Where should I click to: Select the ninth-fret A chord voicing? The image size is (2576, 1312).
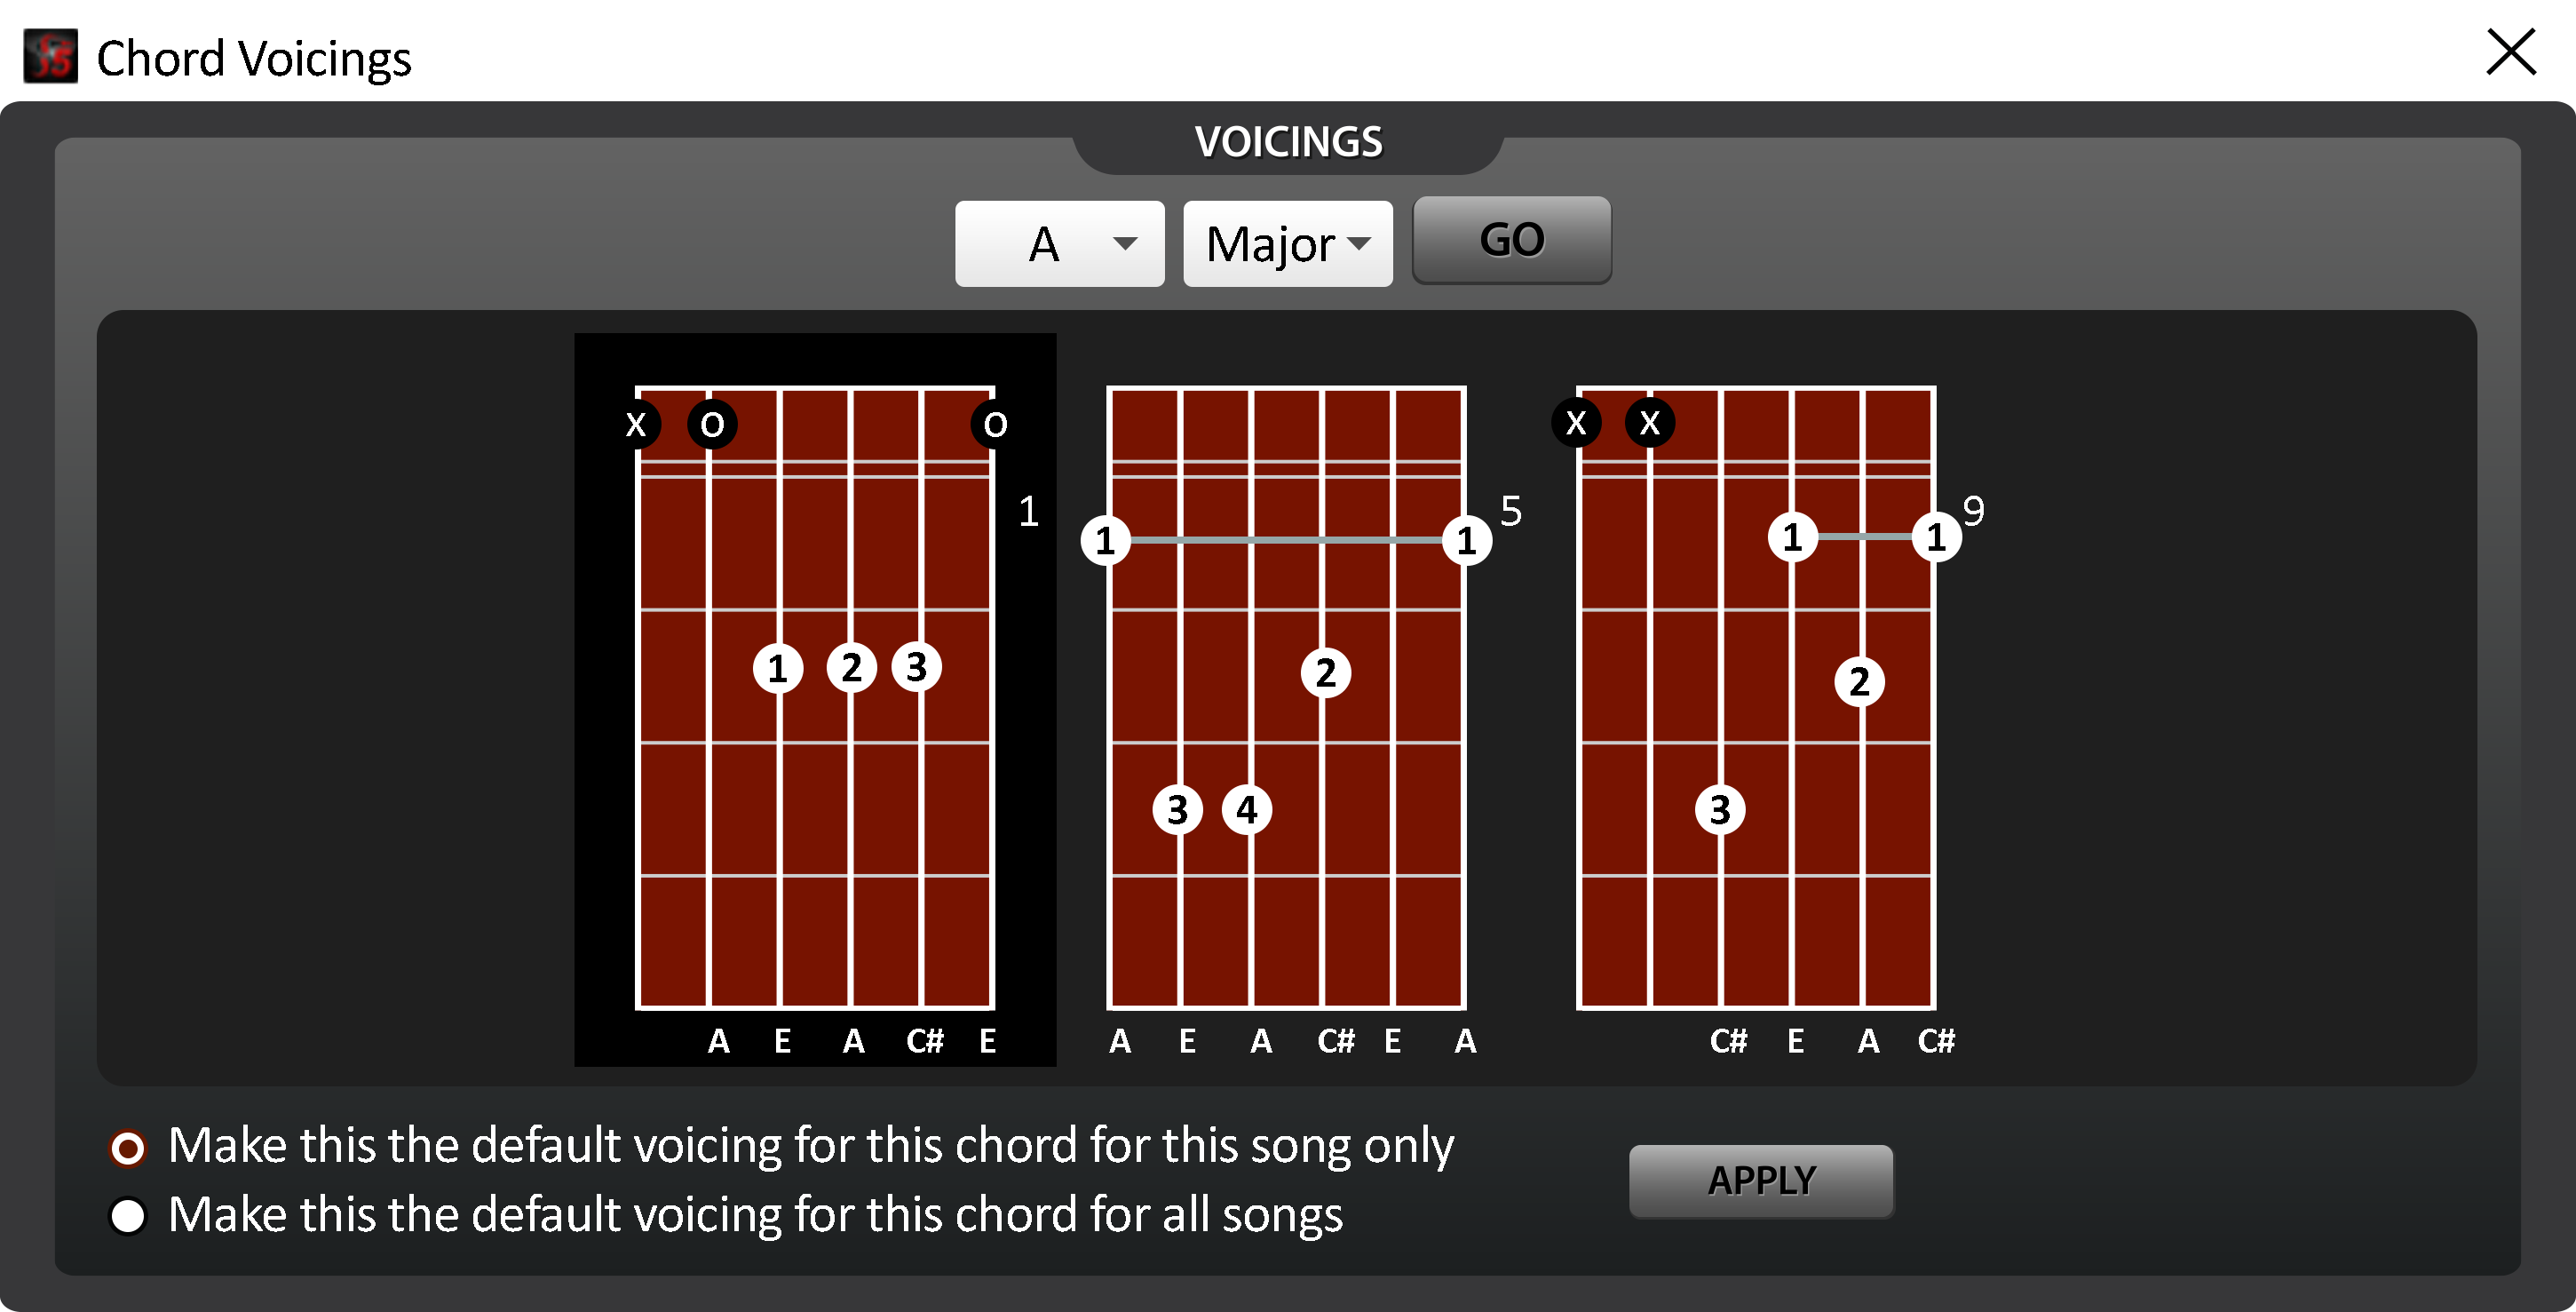click(1756, 699)
